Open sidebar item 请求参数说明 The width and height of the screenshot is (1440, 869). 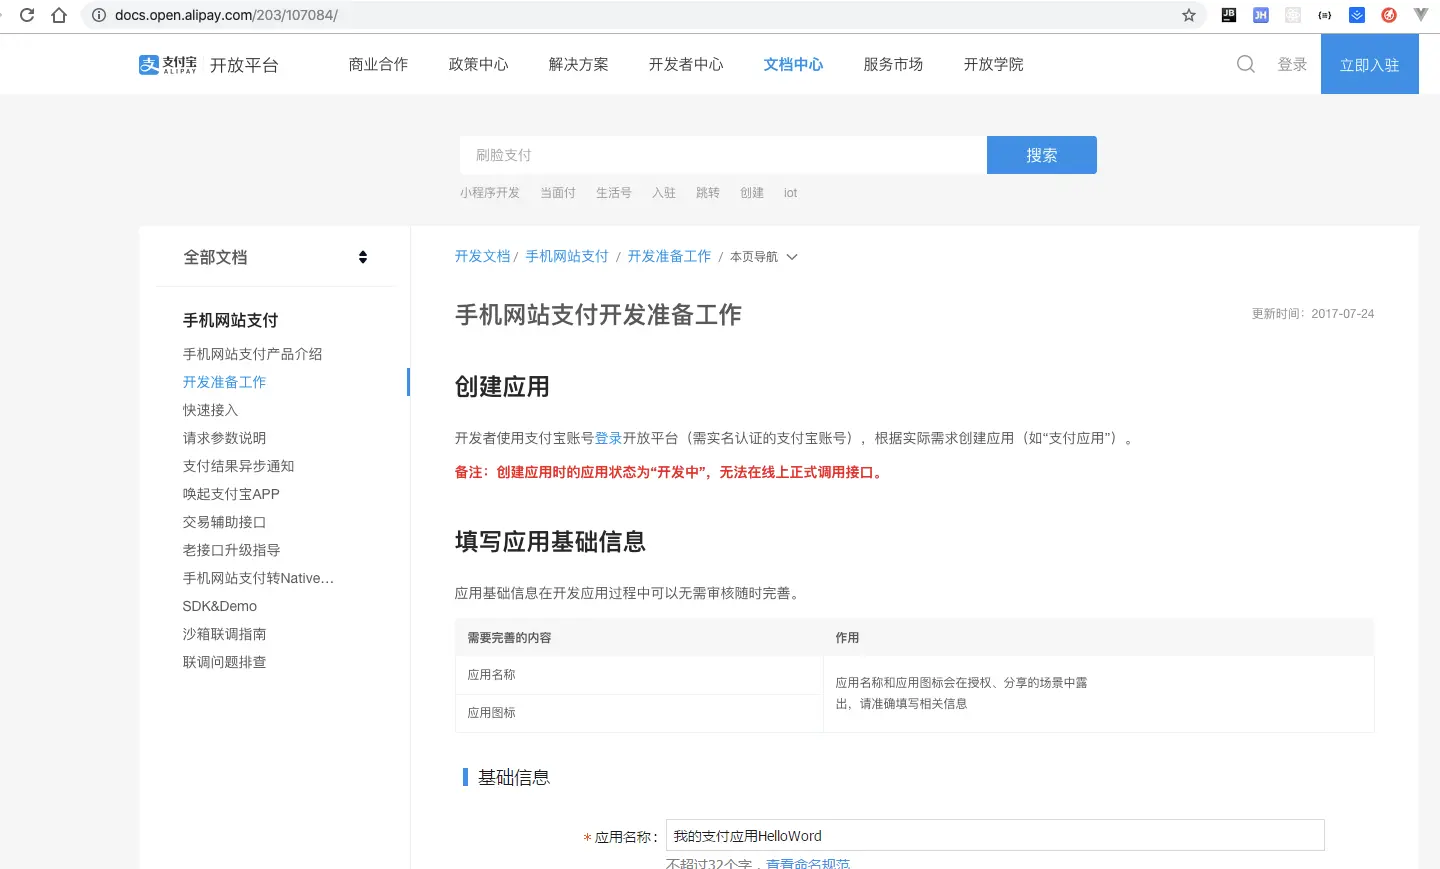coord(225,438)
